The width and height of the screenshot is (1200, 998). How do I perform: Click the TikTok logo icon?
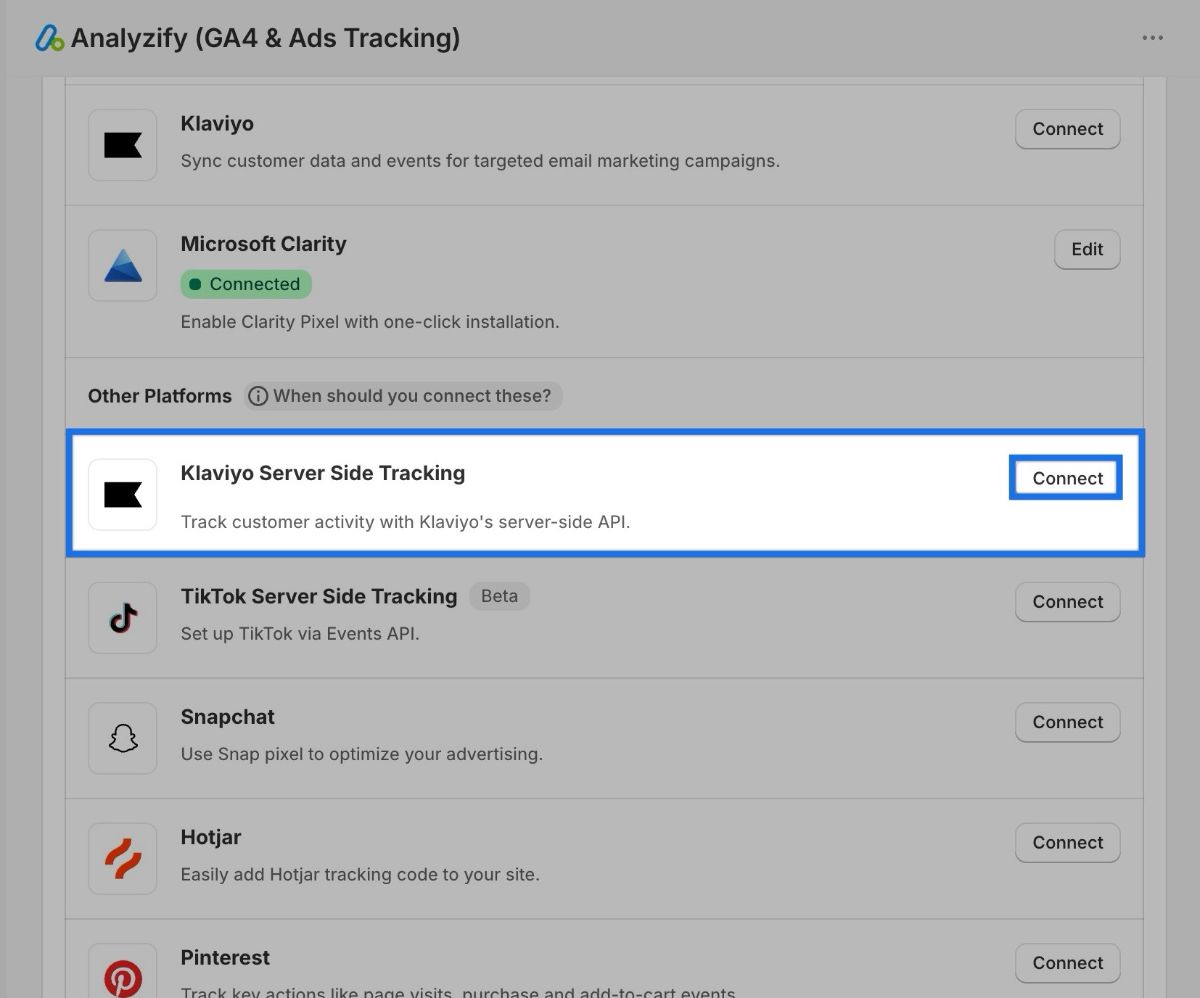coord(123,618)
